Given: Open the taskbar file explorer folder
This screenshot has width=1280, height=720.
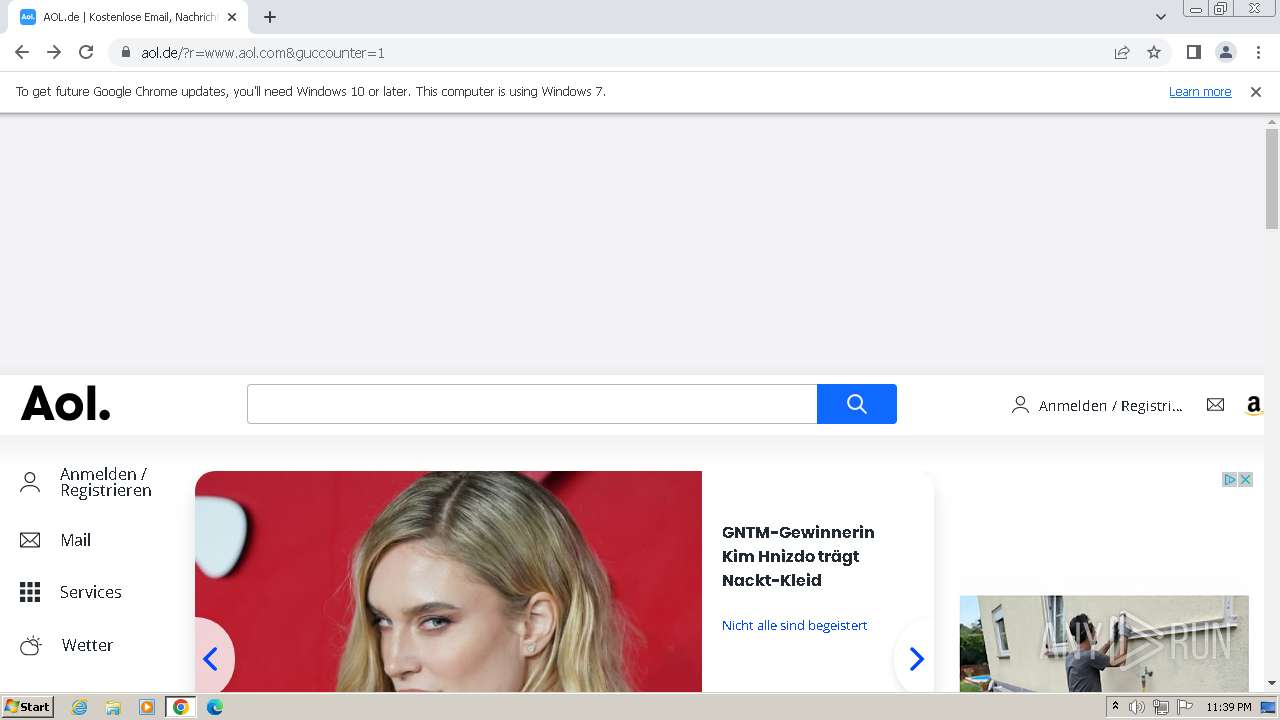Looking at the screenshot, I should (113, 707).
